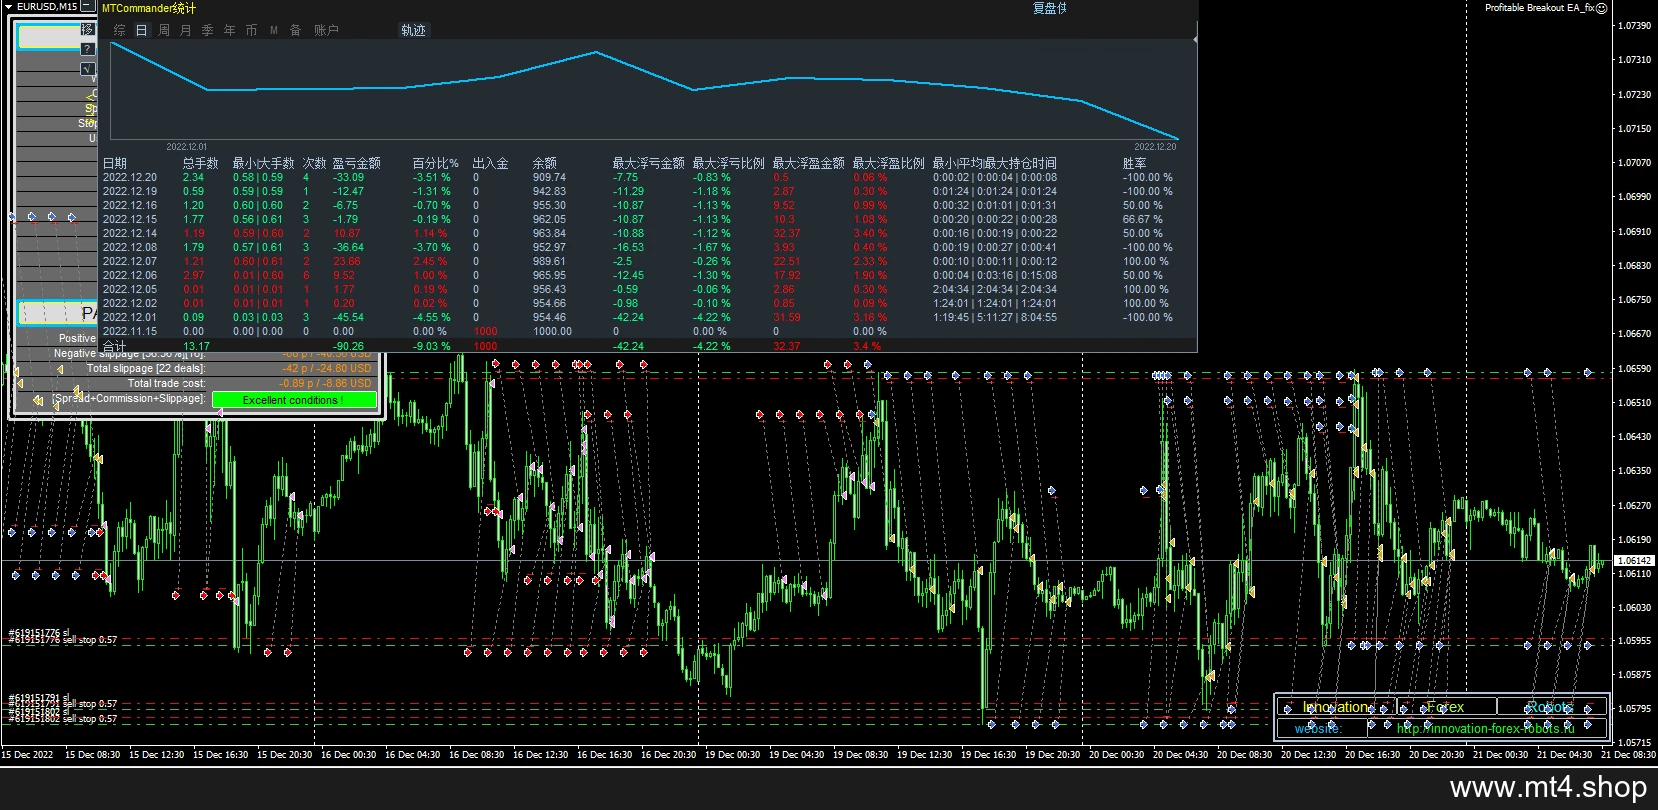Click the 最大浮亏金额 column header
The image size is (1658, 810).
pyautogui.click(x=648, y=163)
